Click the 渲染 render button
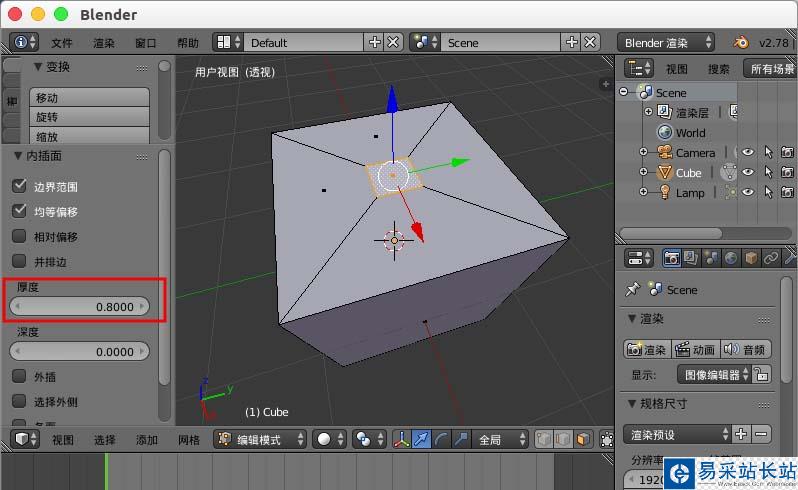Viewport: 798px width, 490px height. (x=646, y=349)
